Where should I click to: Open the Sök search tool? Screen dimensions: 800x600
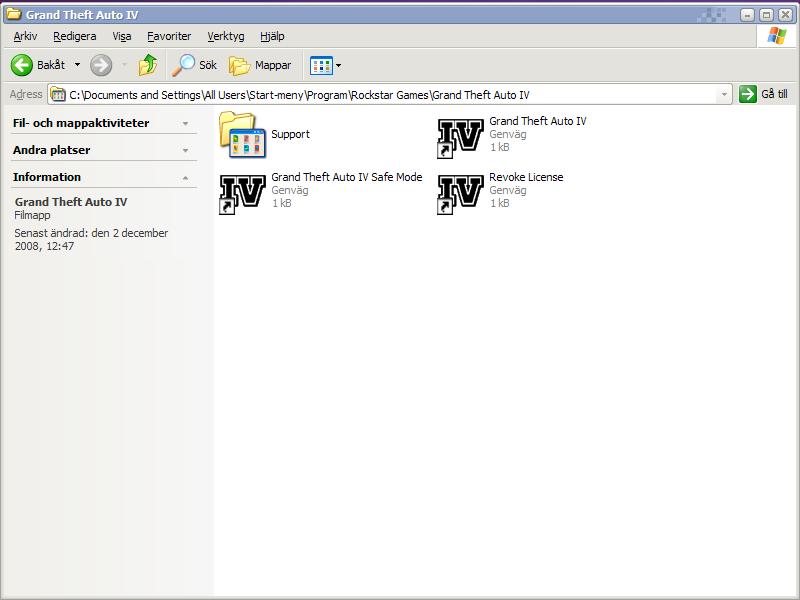click(x=195, y=65)
